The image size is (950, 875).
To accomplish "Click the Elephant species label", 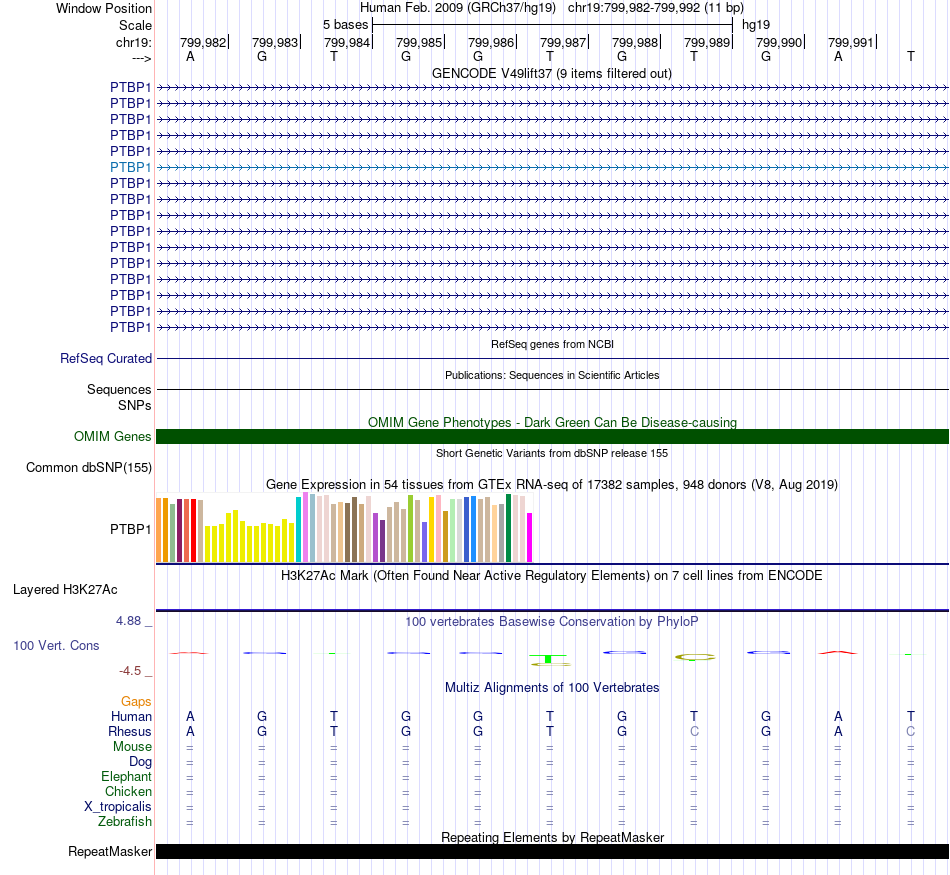I will (x=127, y=777).
